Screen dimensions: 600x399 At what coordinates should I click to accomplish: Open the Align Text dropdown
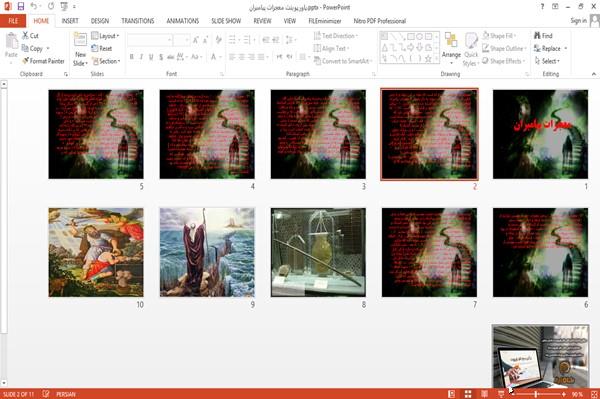(331, 49)
